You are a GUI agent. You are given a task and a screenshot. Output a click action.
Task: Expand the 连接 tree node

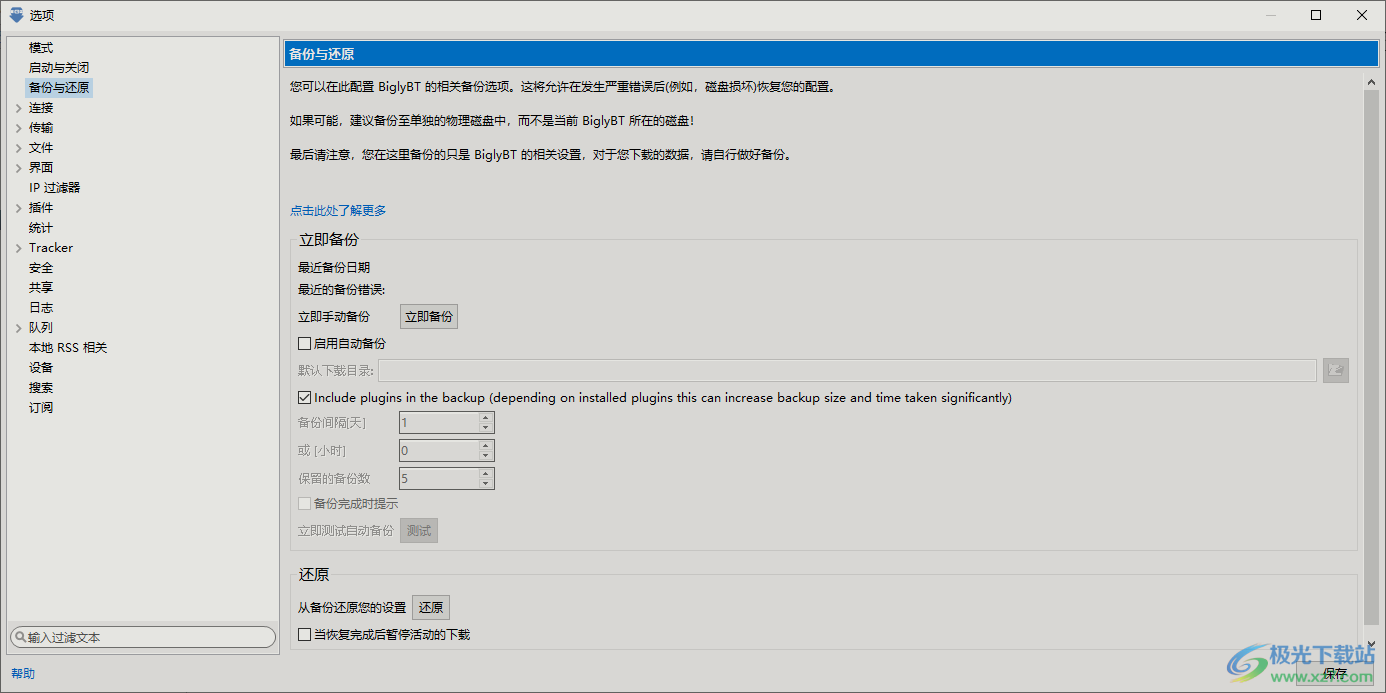pos(18,108)
